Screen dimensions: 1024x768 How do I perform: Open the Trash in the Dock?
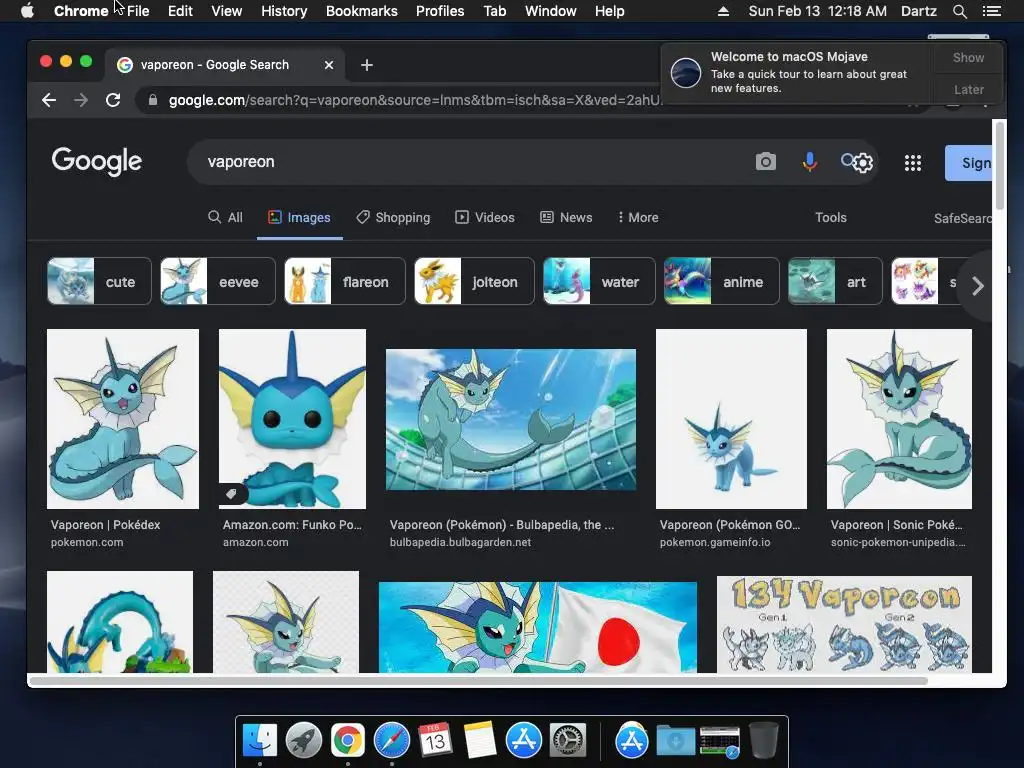tap(763, 740)
